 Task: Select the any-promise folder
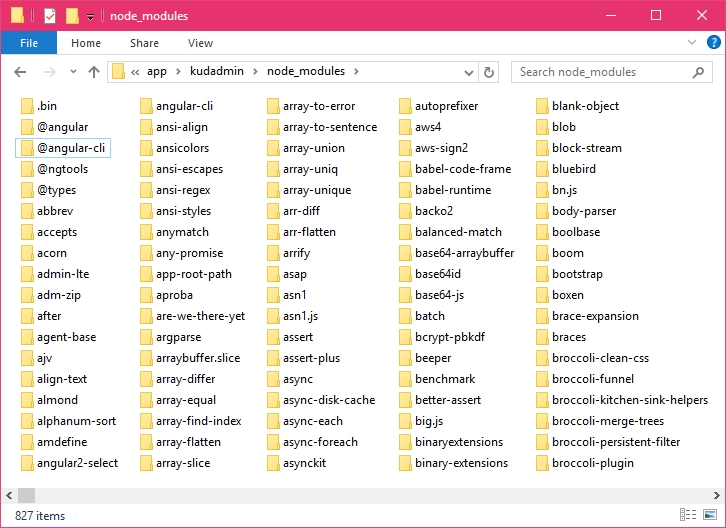point(182,253)
